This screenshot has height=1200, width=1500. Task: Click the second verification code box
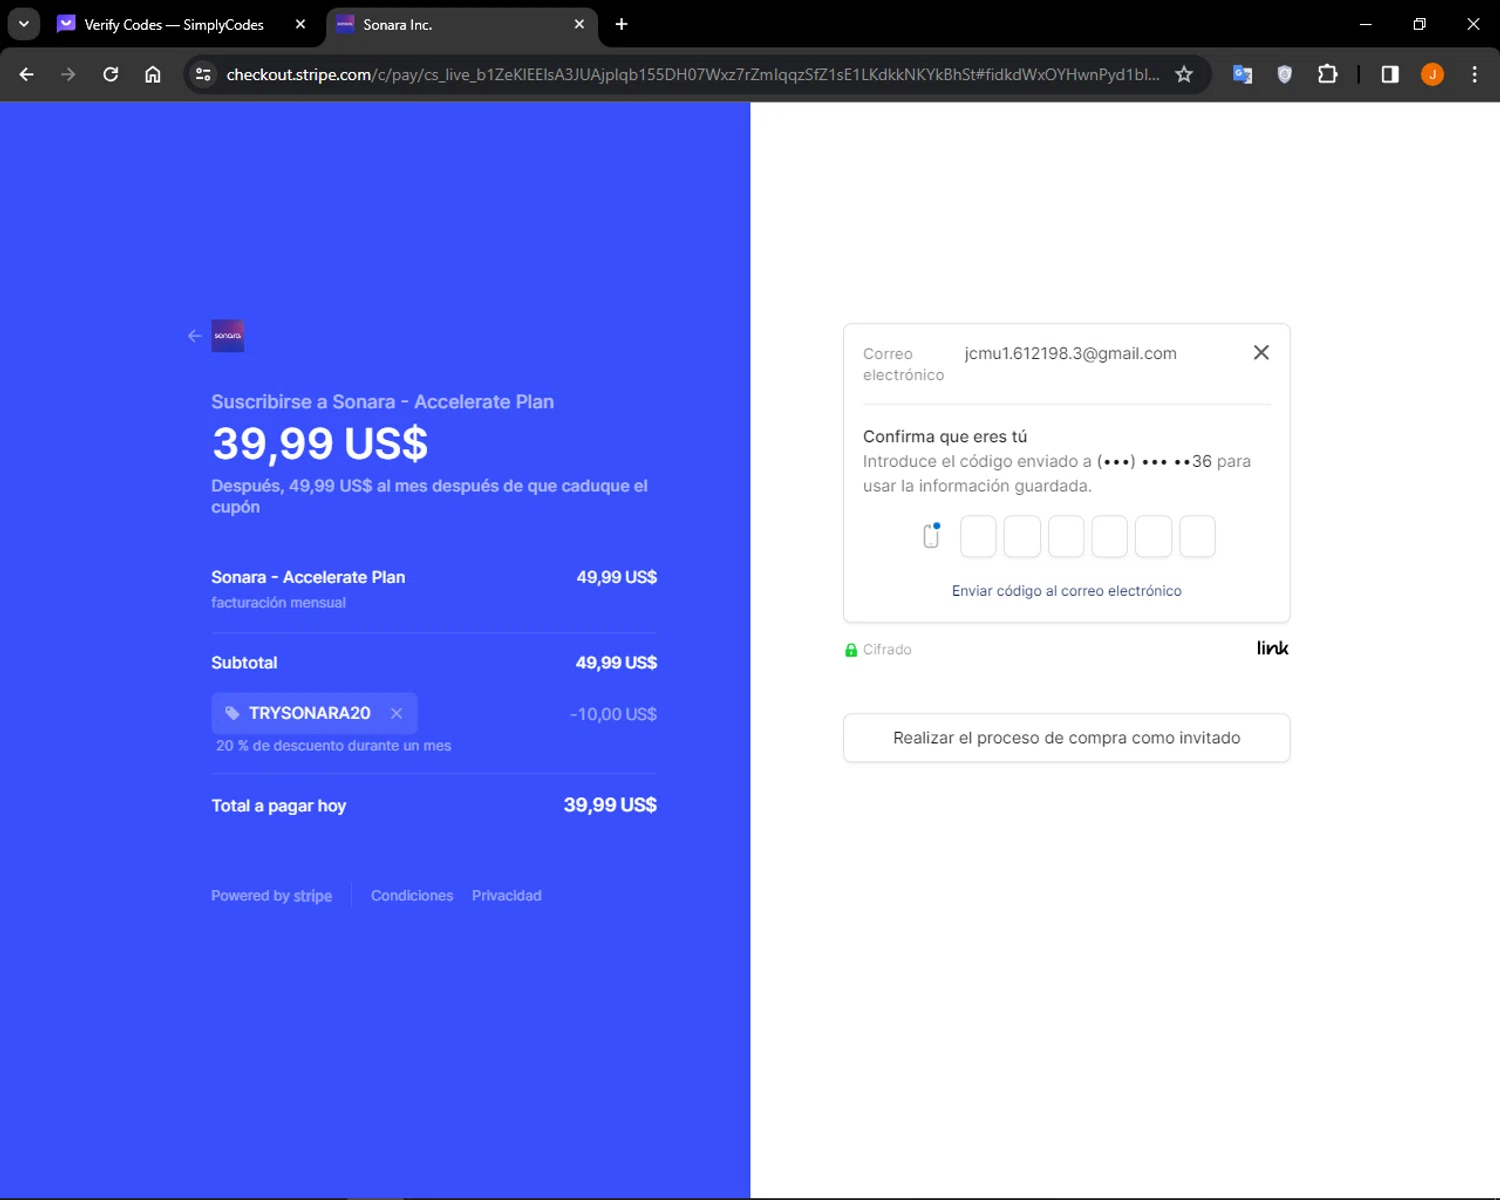click(x=1022, y=537)
